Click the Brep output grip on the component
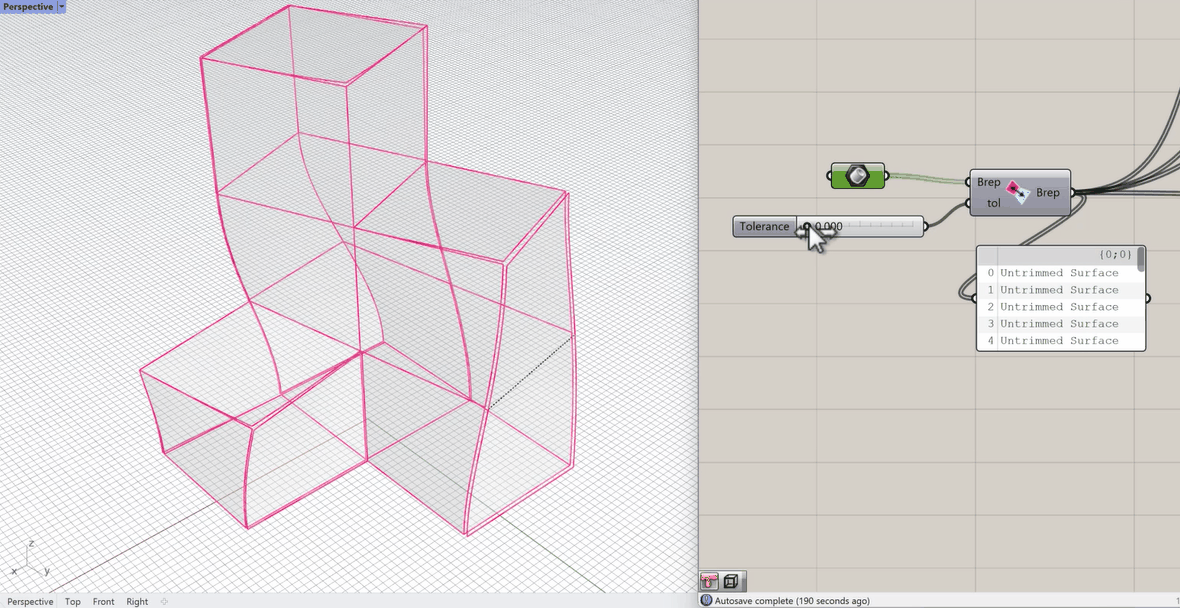1180x608 pixels. tap(1072, 192)
